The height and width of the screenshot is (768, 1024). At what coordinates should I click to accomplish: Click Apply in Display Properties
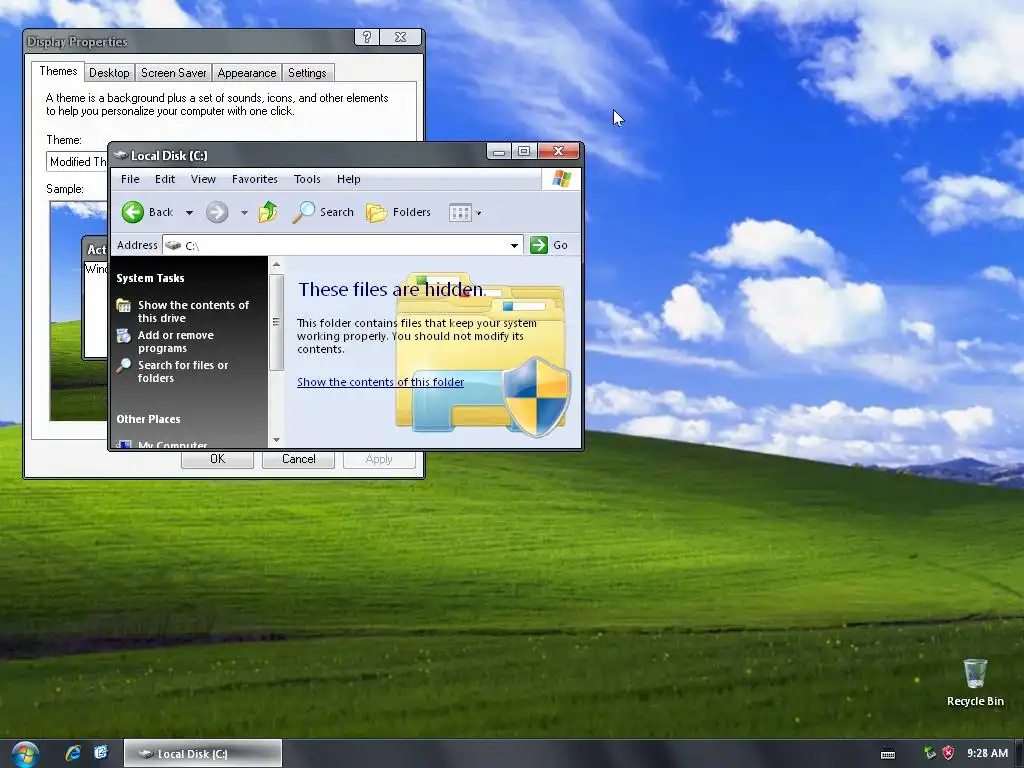tap(379, 459)
